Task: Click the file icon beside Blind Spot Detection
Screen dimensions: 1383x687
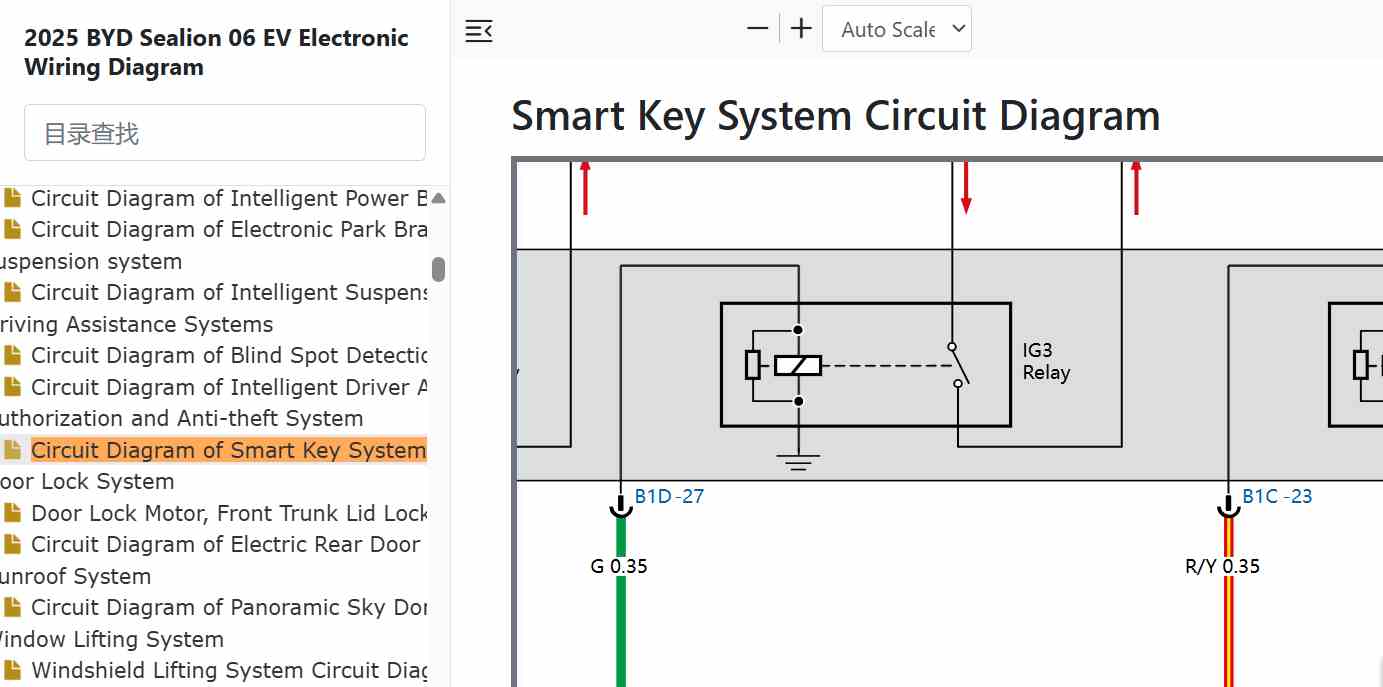Action: point(12,355)
